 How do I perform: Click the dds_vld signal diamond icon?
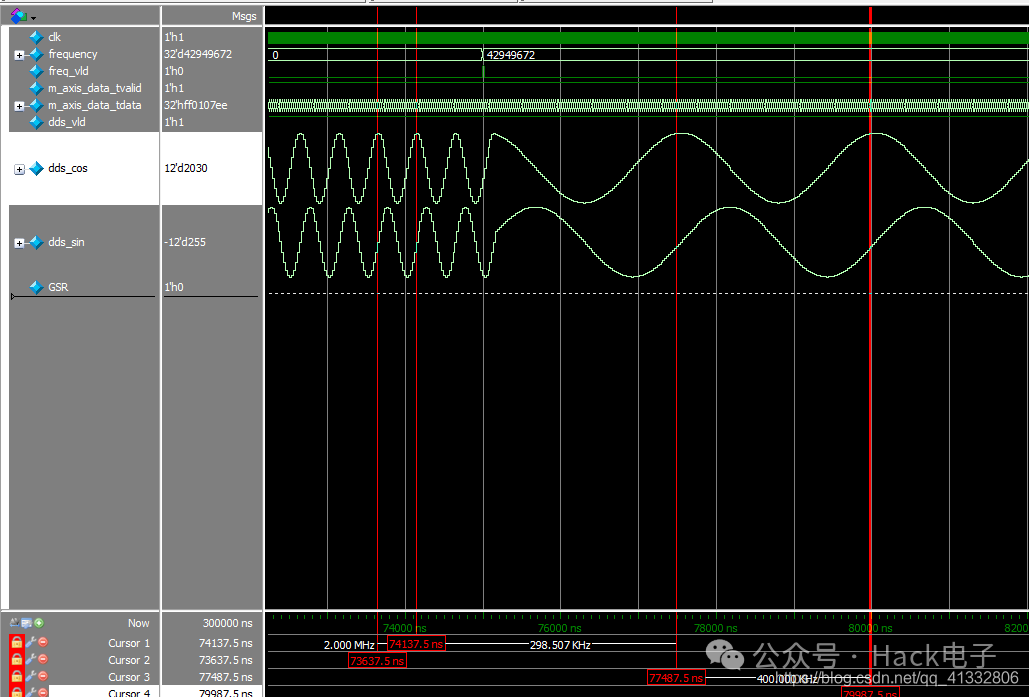coord(37,123)
